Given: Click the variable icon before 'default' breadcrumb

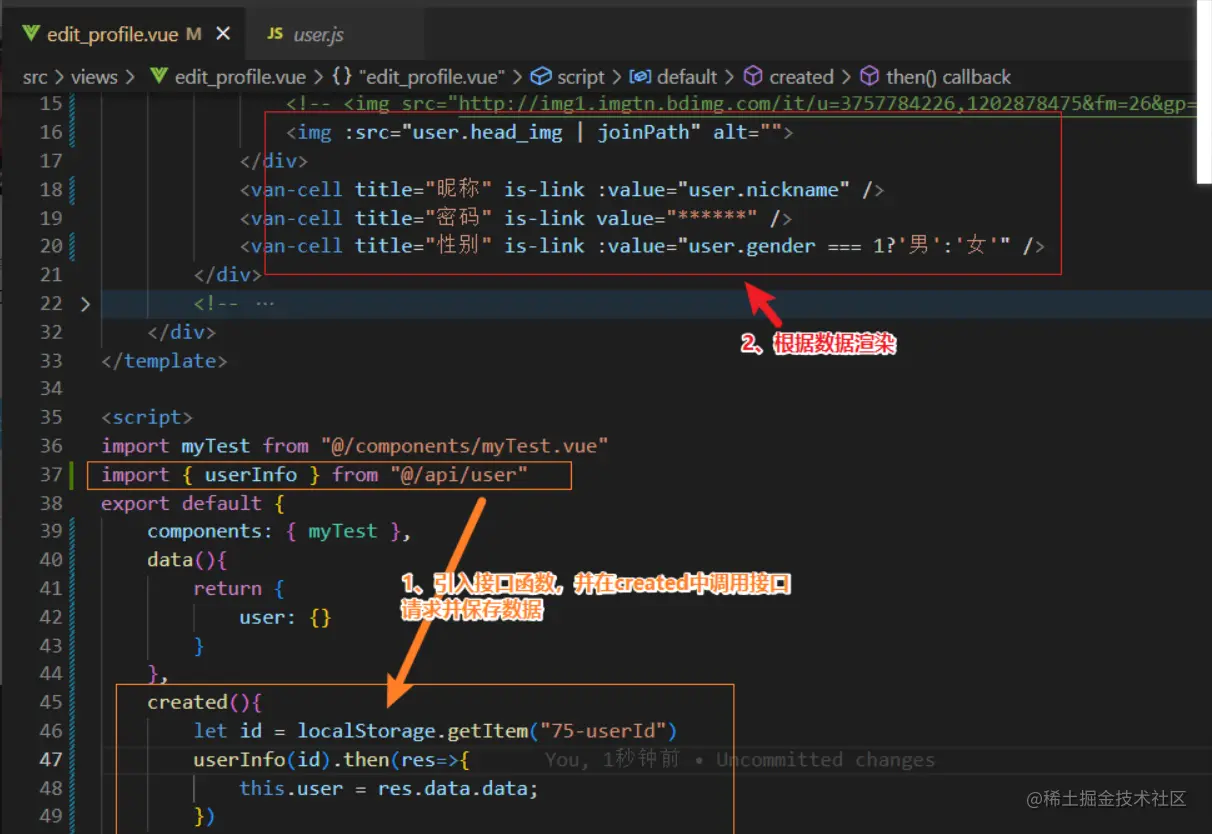Looking at the screenshot, I should (640, 77).
